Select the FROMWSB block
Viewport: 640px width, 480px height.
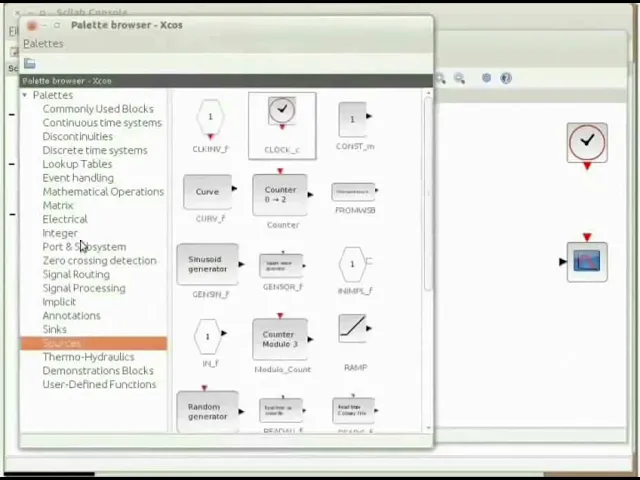click(355, 191)
